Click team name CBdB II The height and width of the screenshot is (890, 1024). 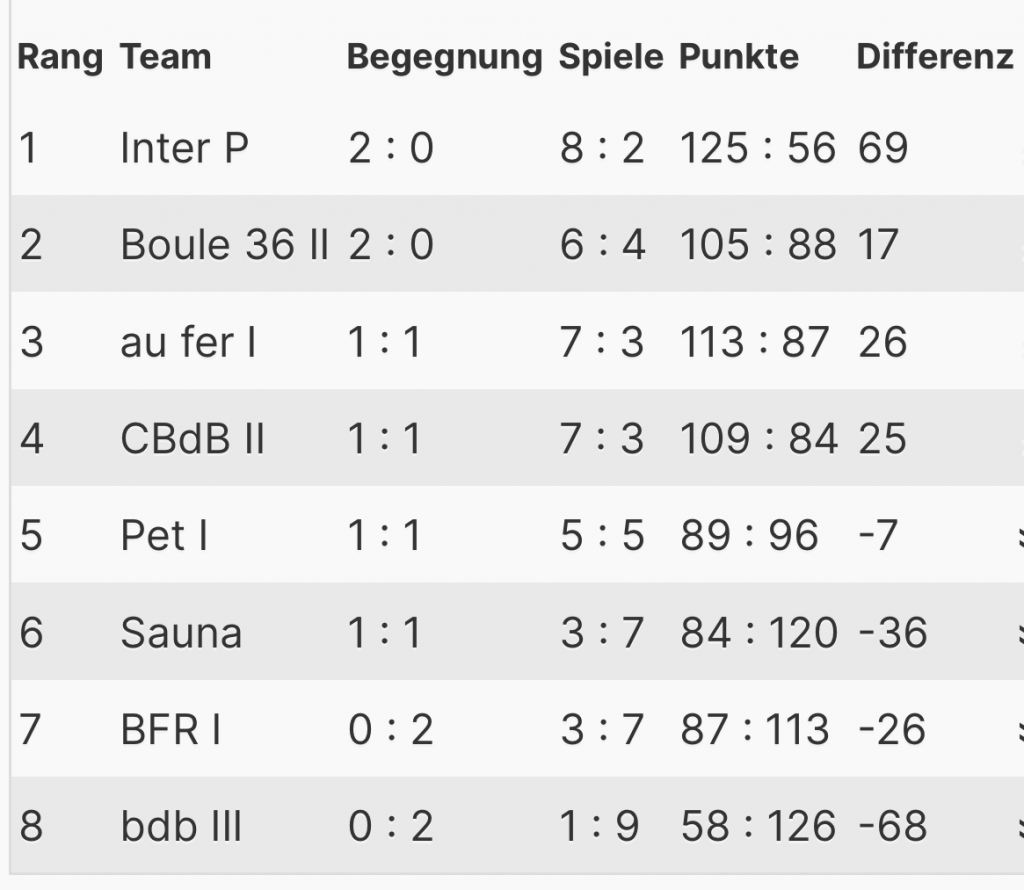(192, 439)
